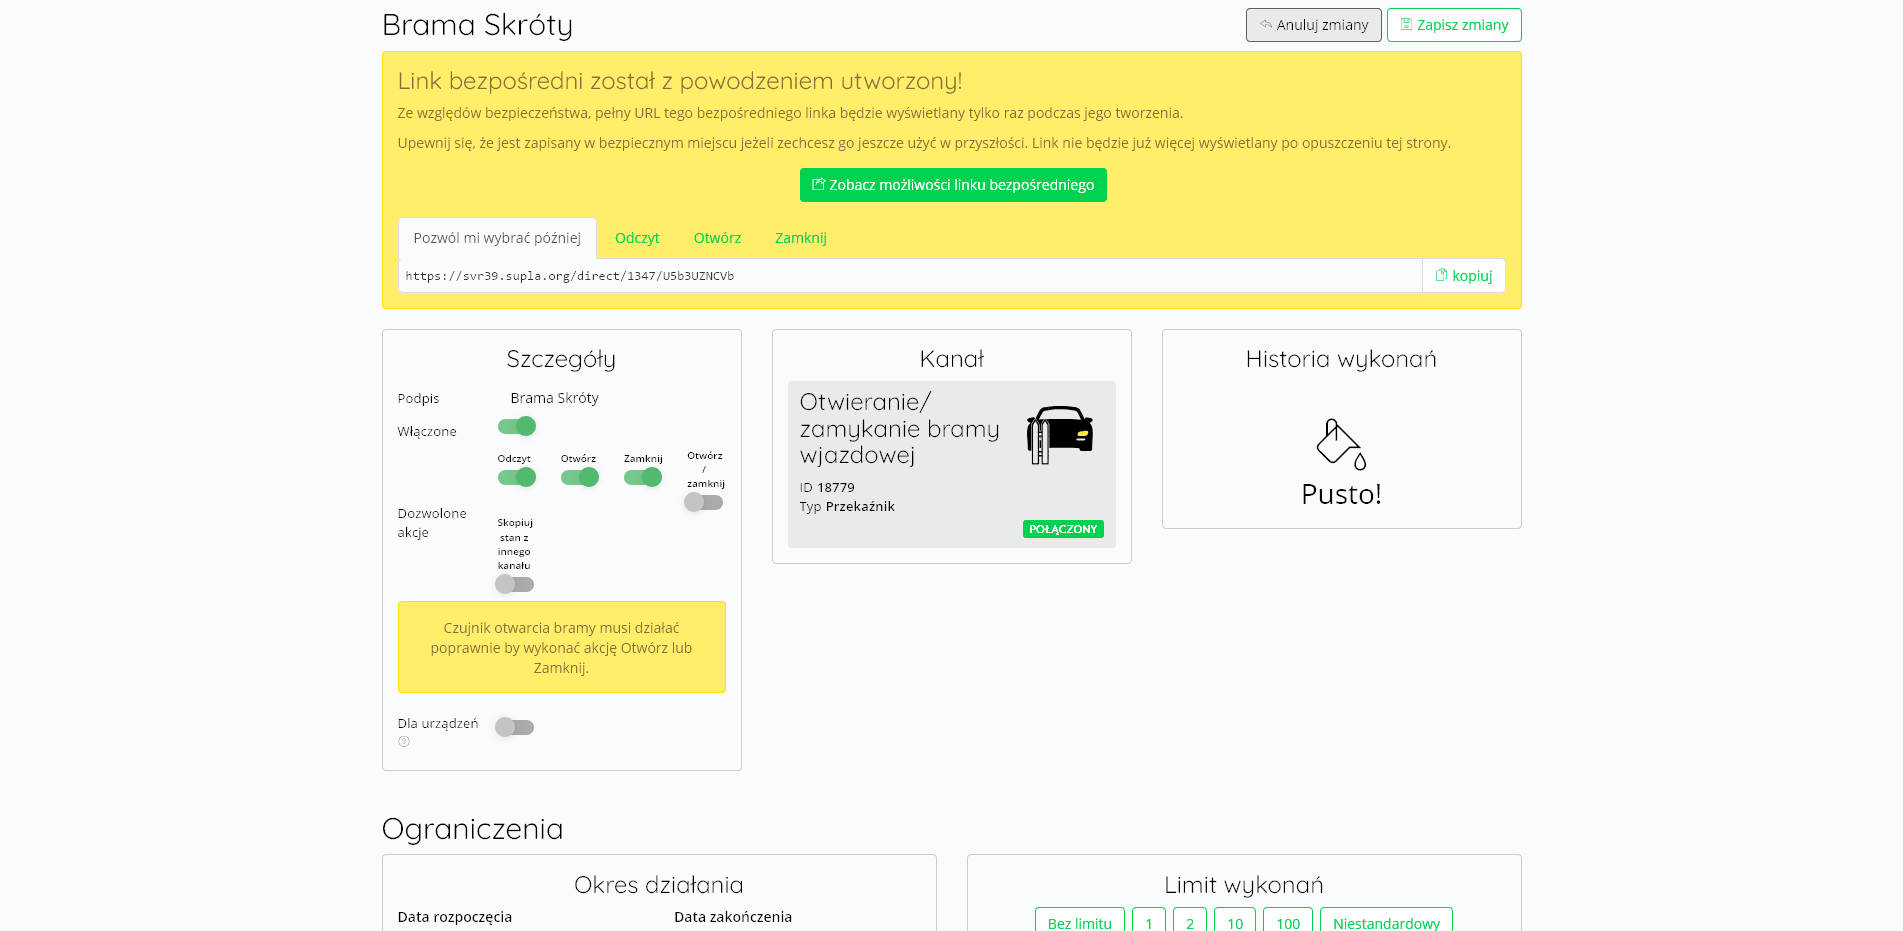Click the Link bezpośredni został utworzony heading
This screenshot has width=1903, height=931.
(x=680, y=81)
